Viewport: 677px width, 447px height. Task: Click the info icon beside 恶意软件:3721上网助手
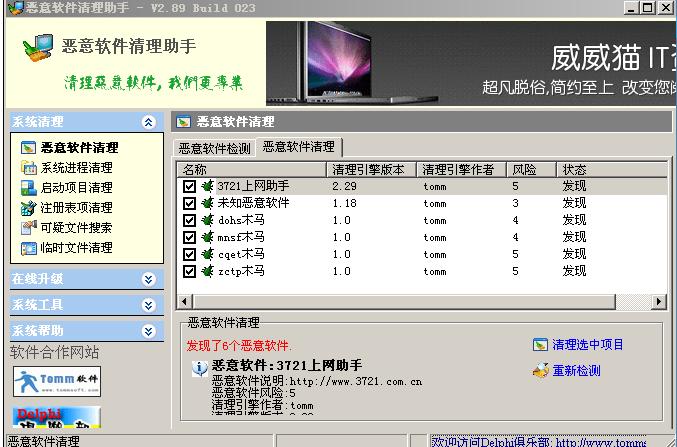[x=199, y=368]
